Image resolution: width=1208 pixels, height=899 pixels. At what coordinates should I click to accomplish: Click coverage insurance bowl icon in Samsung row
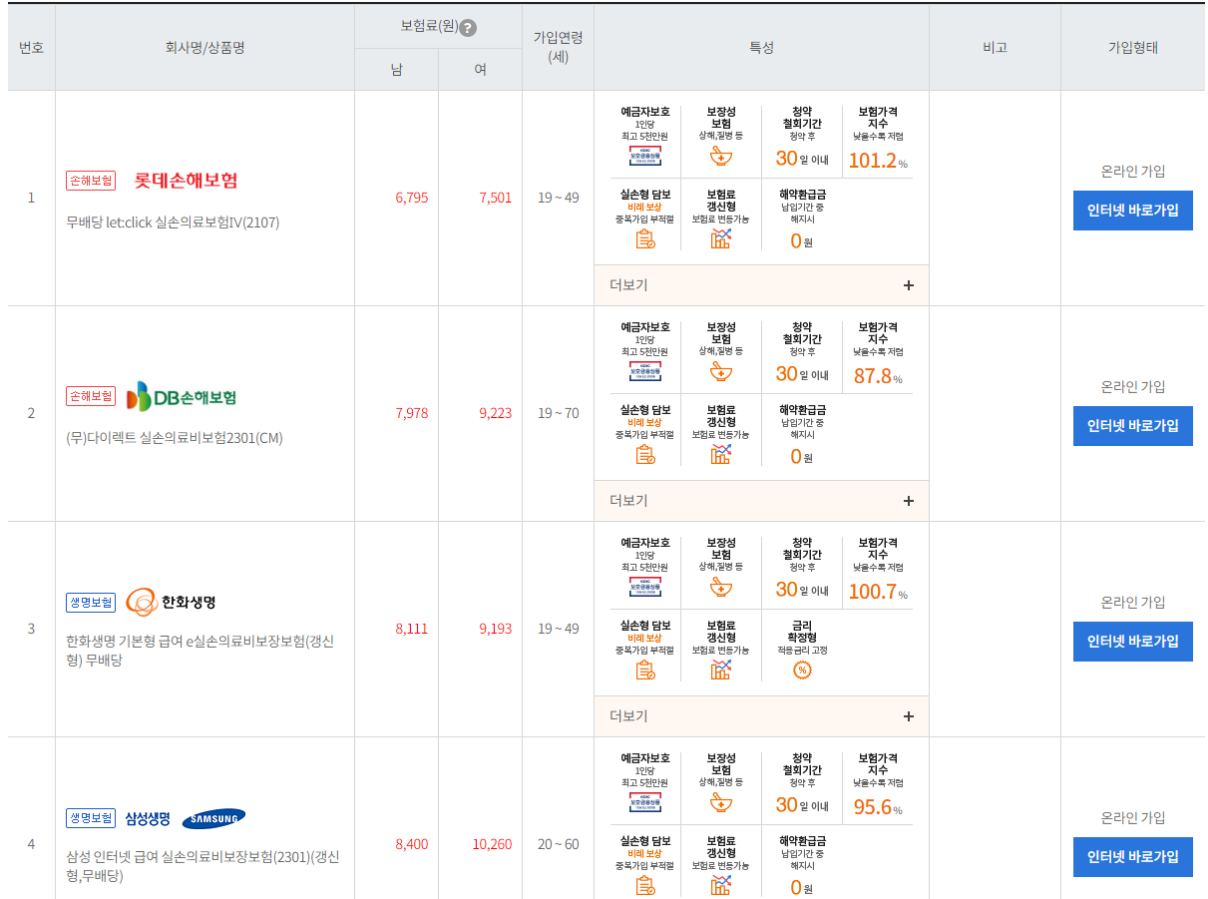(721, 802)
